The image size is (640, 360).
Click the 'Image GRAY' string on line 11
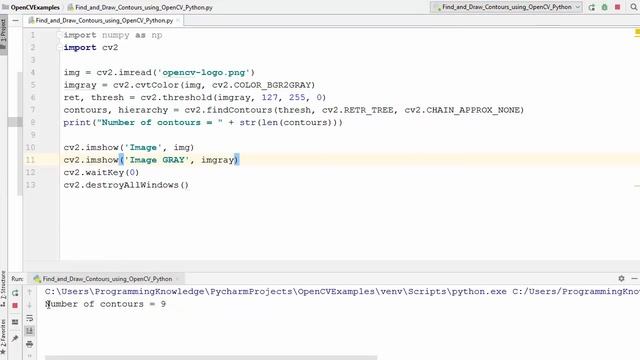coord(157,160)
